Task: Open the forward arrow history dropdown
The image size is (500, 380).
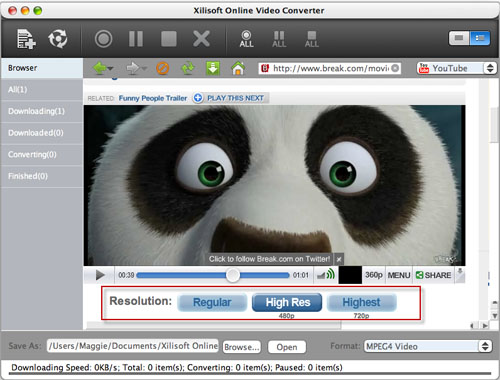Action: 144,68
